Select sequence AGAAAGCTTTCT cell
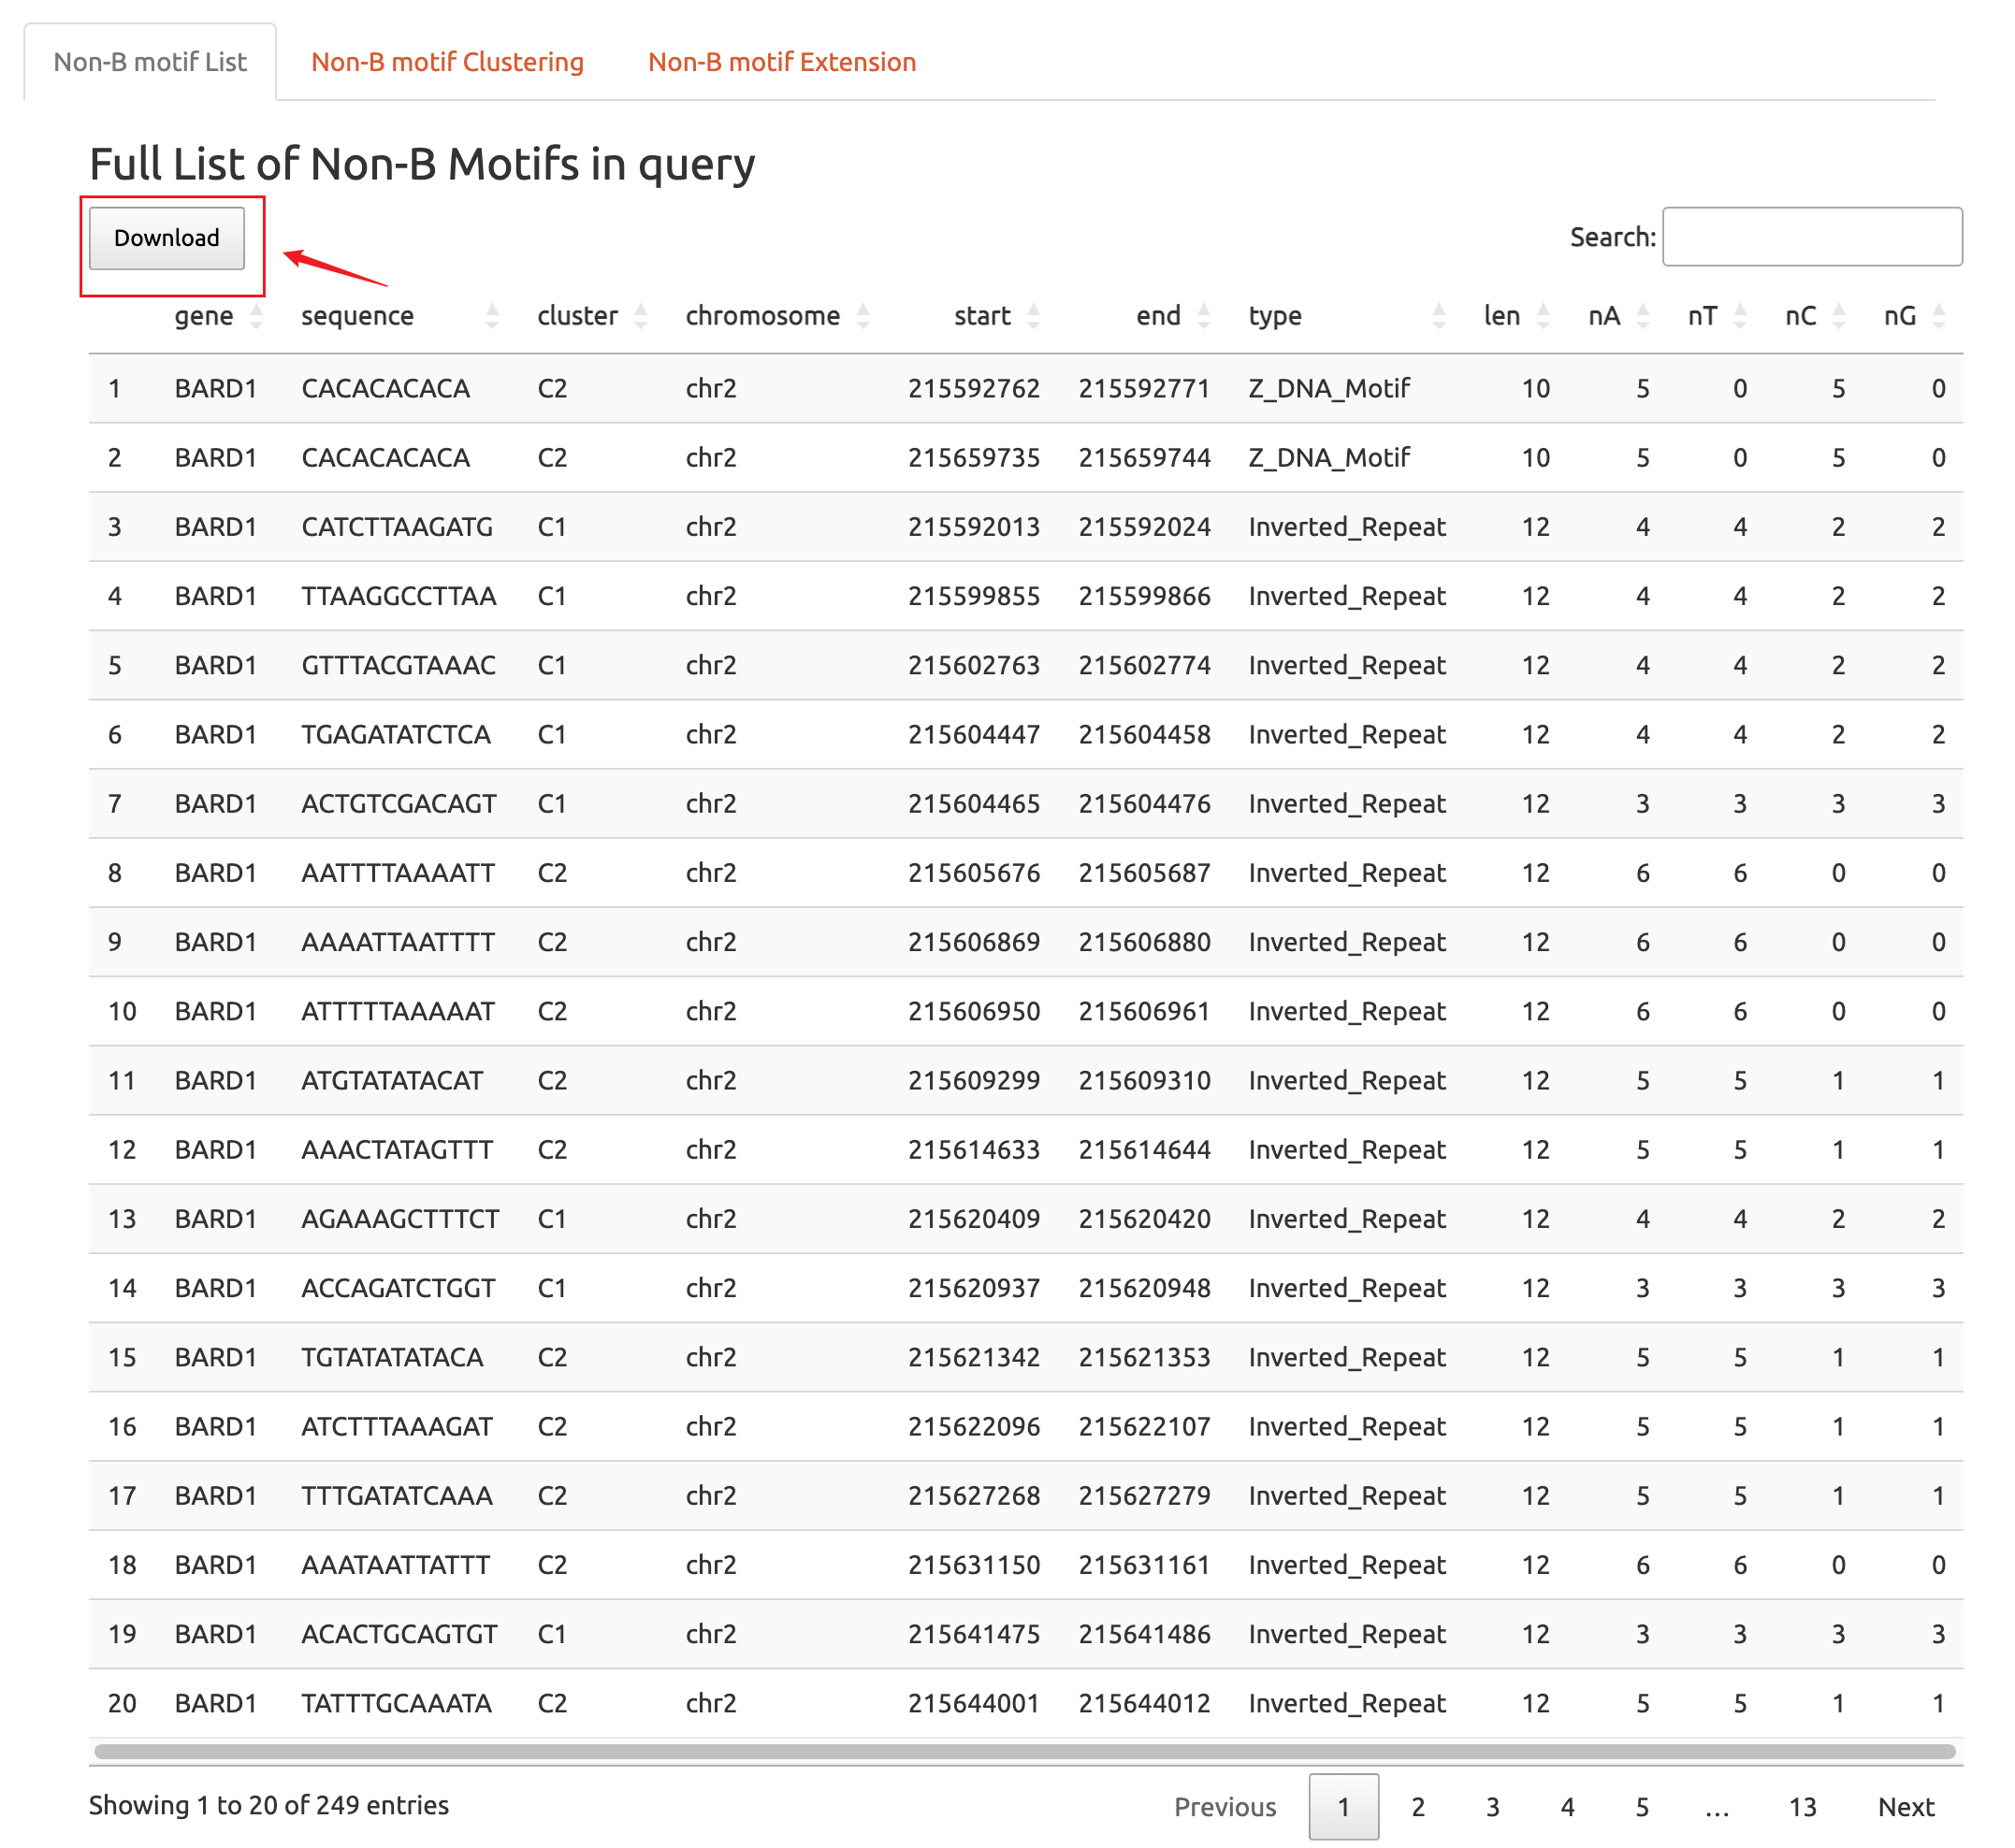Screen dimensions: 2015x1848 [x=400, y=1219]
